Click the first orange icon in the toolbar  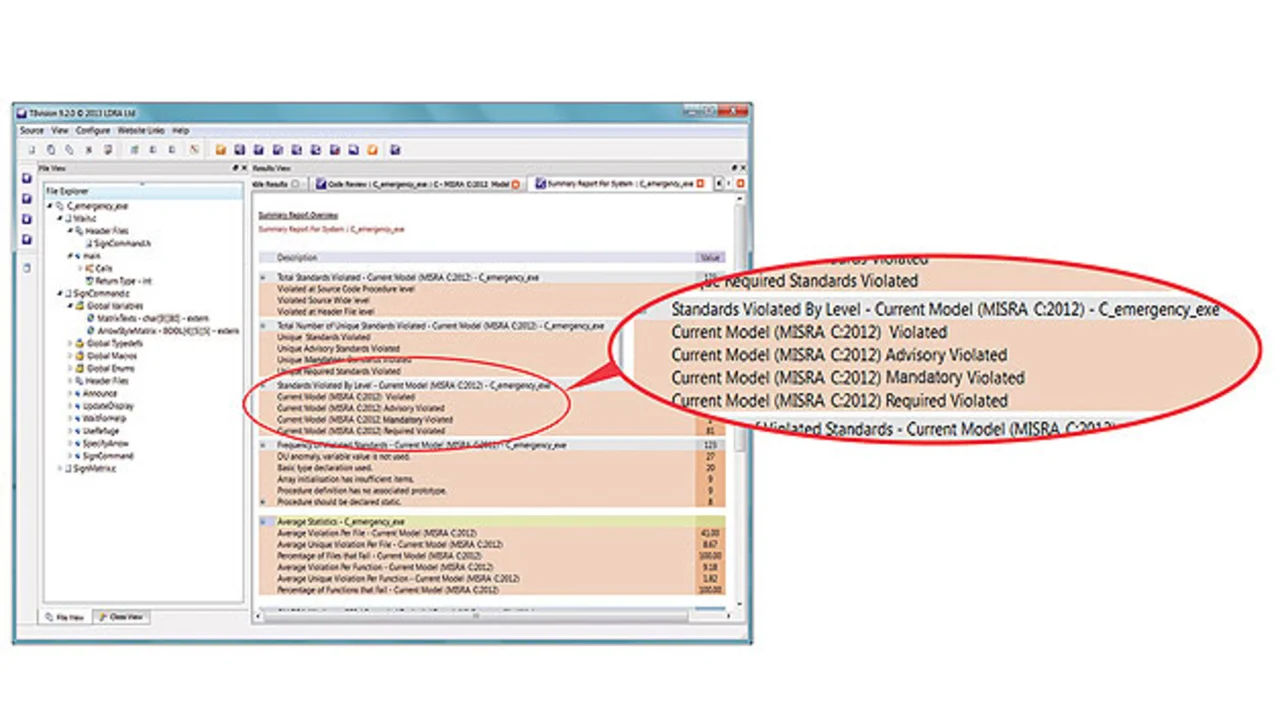[x=221, y=150]
